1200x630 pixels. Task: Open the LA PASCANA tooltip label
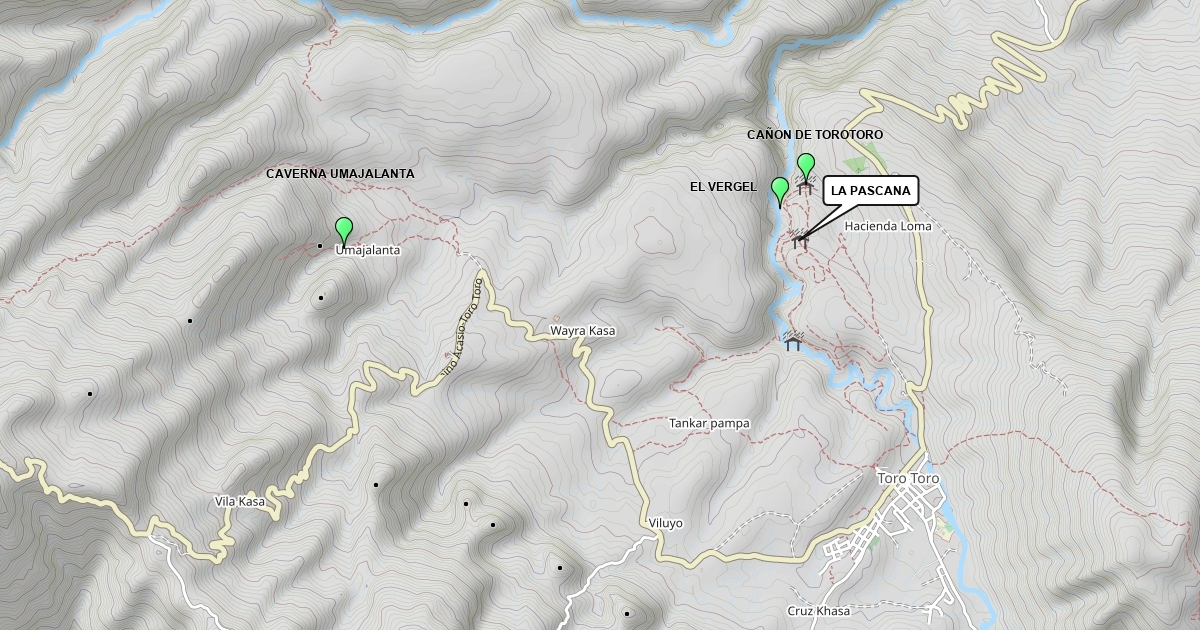click(870, 191)
